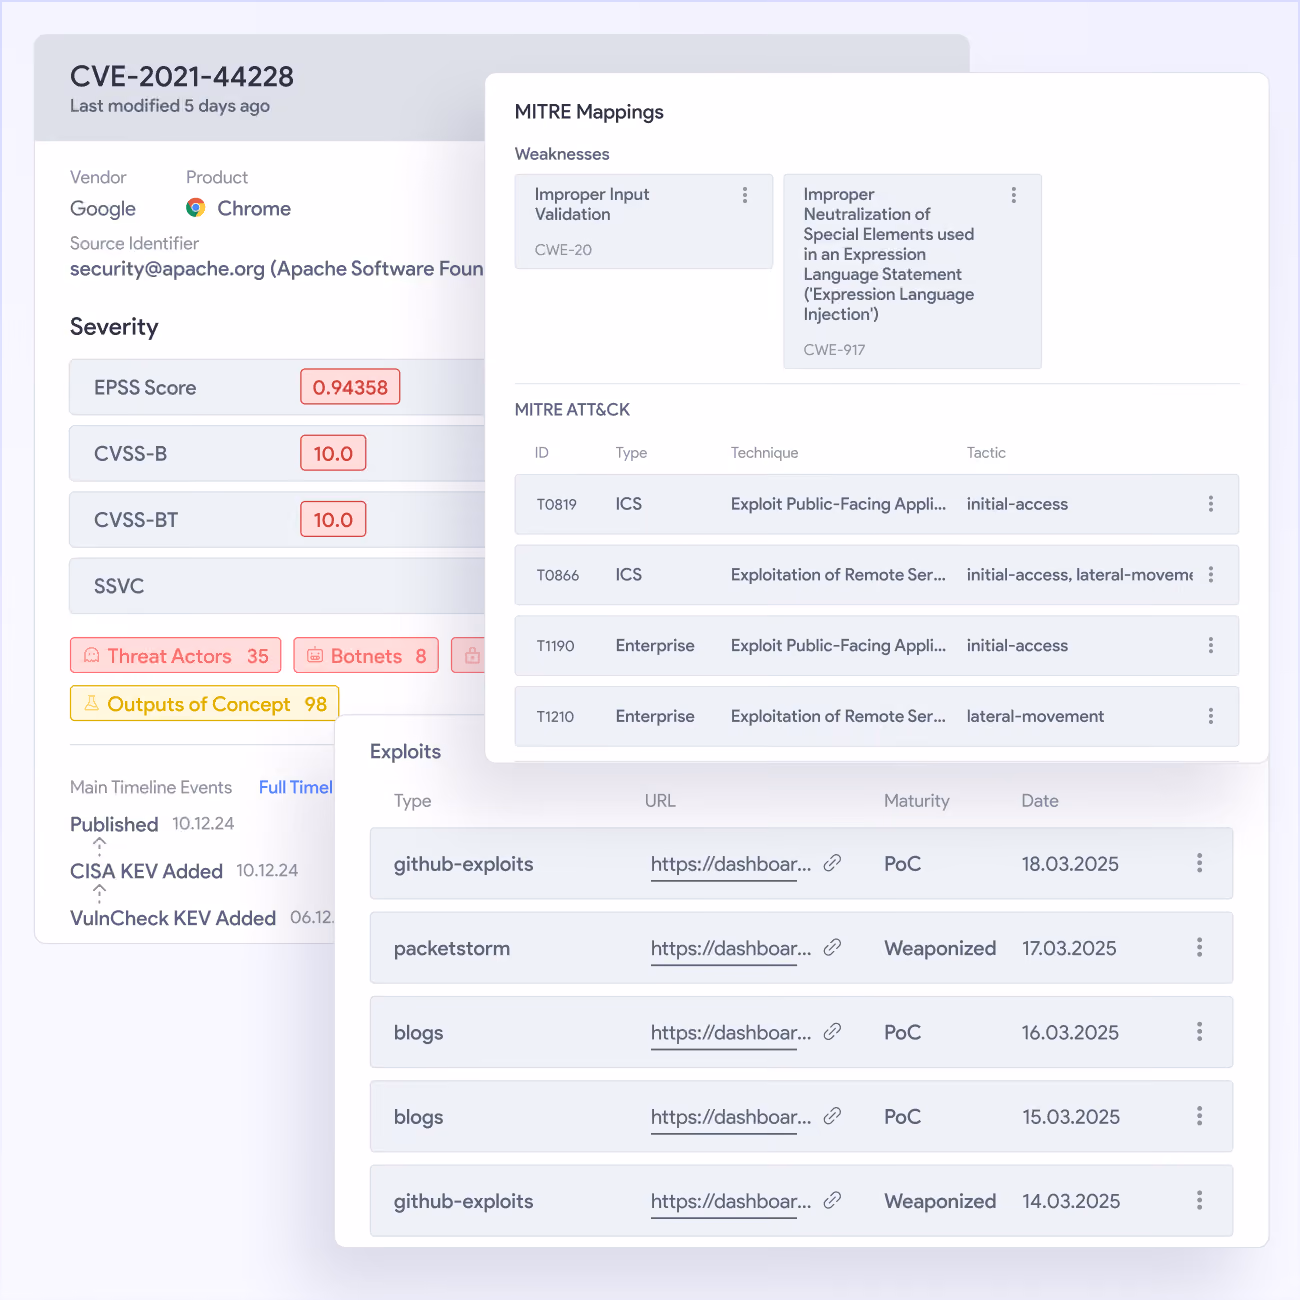Screen dimensions: 1300x1300
Task: Click the date 17.03.2025 in packetstorm row
Action: 1069,948
